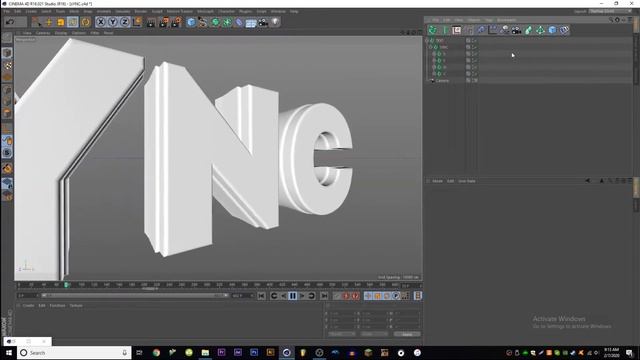The width and height of the screenshot is (640, 360).
Task: Click the Undo arrow in top toolbar
Action: [10, 22]
